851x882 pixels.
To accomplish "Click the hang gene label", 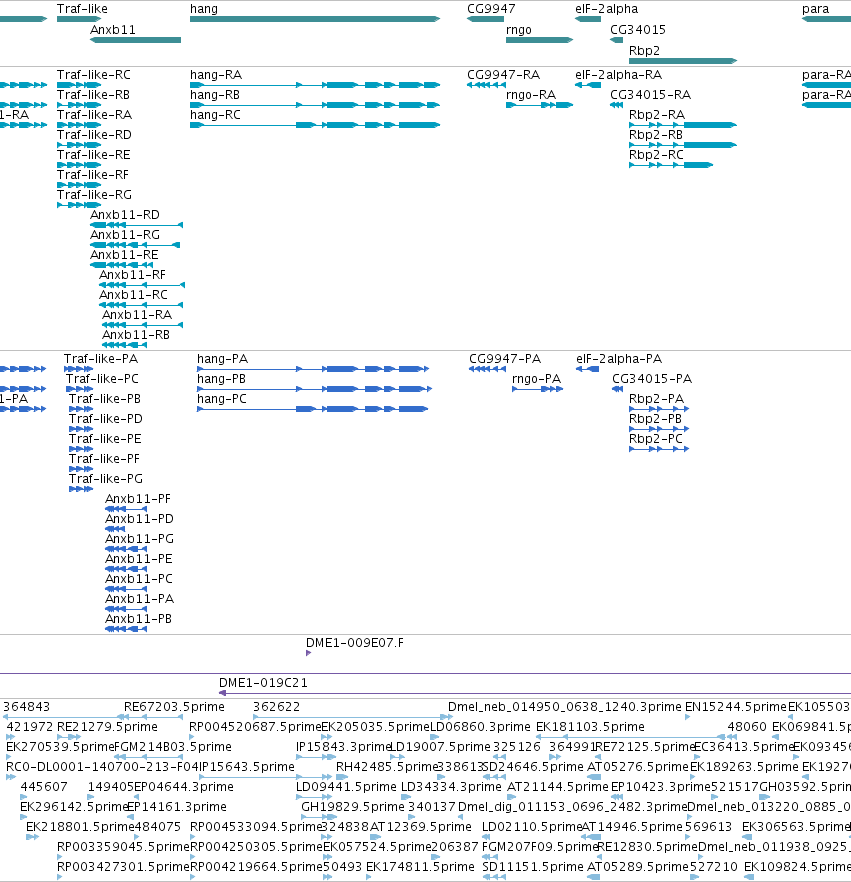I will [x=204, y=9].
